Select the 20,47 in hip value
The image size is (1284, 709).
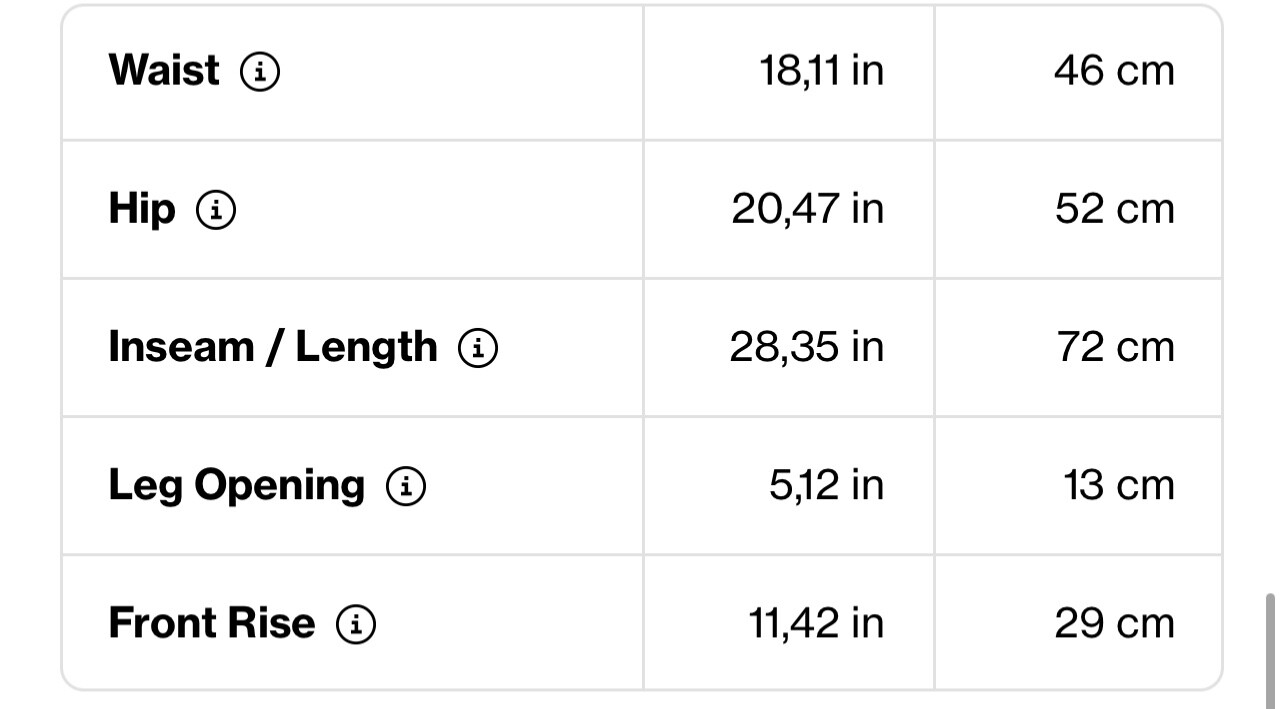[x=807, y=209]
